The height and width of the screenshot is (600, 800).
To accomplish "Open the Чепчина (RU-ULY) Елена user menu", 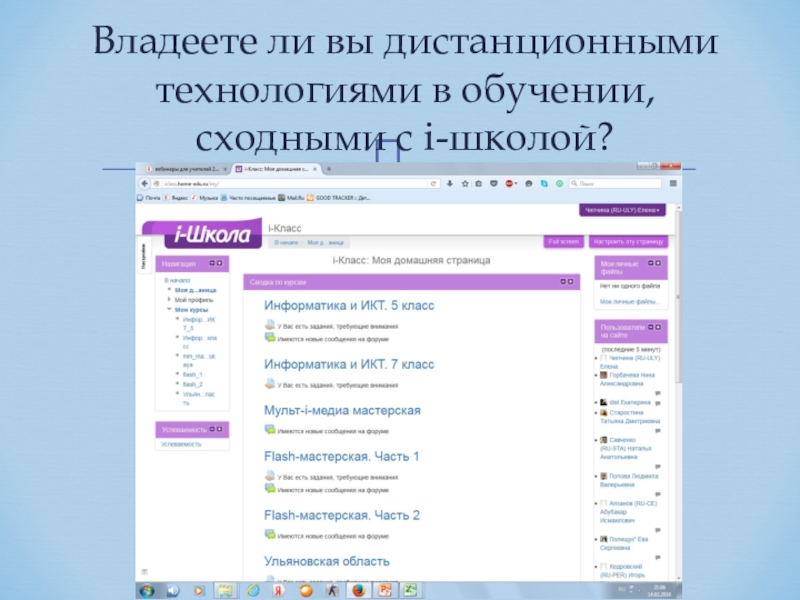I will pyautogui.click(x=622, y=210).
